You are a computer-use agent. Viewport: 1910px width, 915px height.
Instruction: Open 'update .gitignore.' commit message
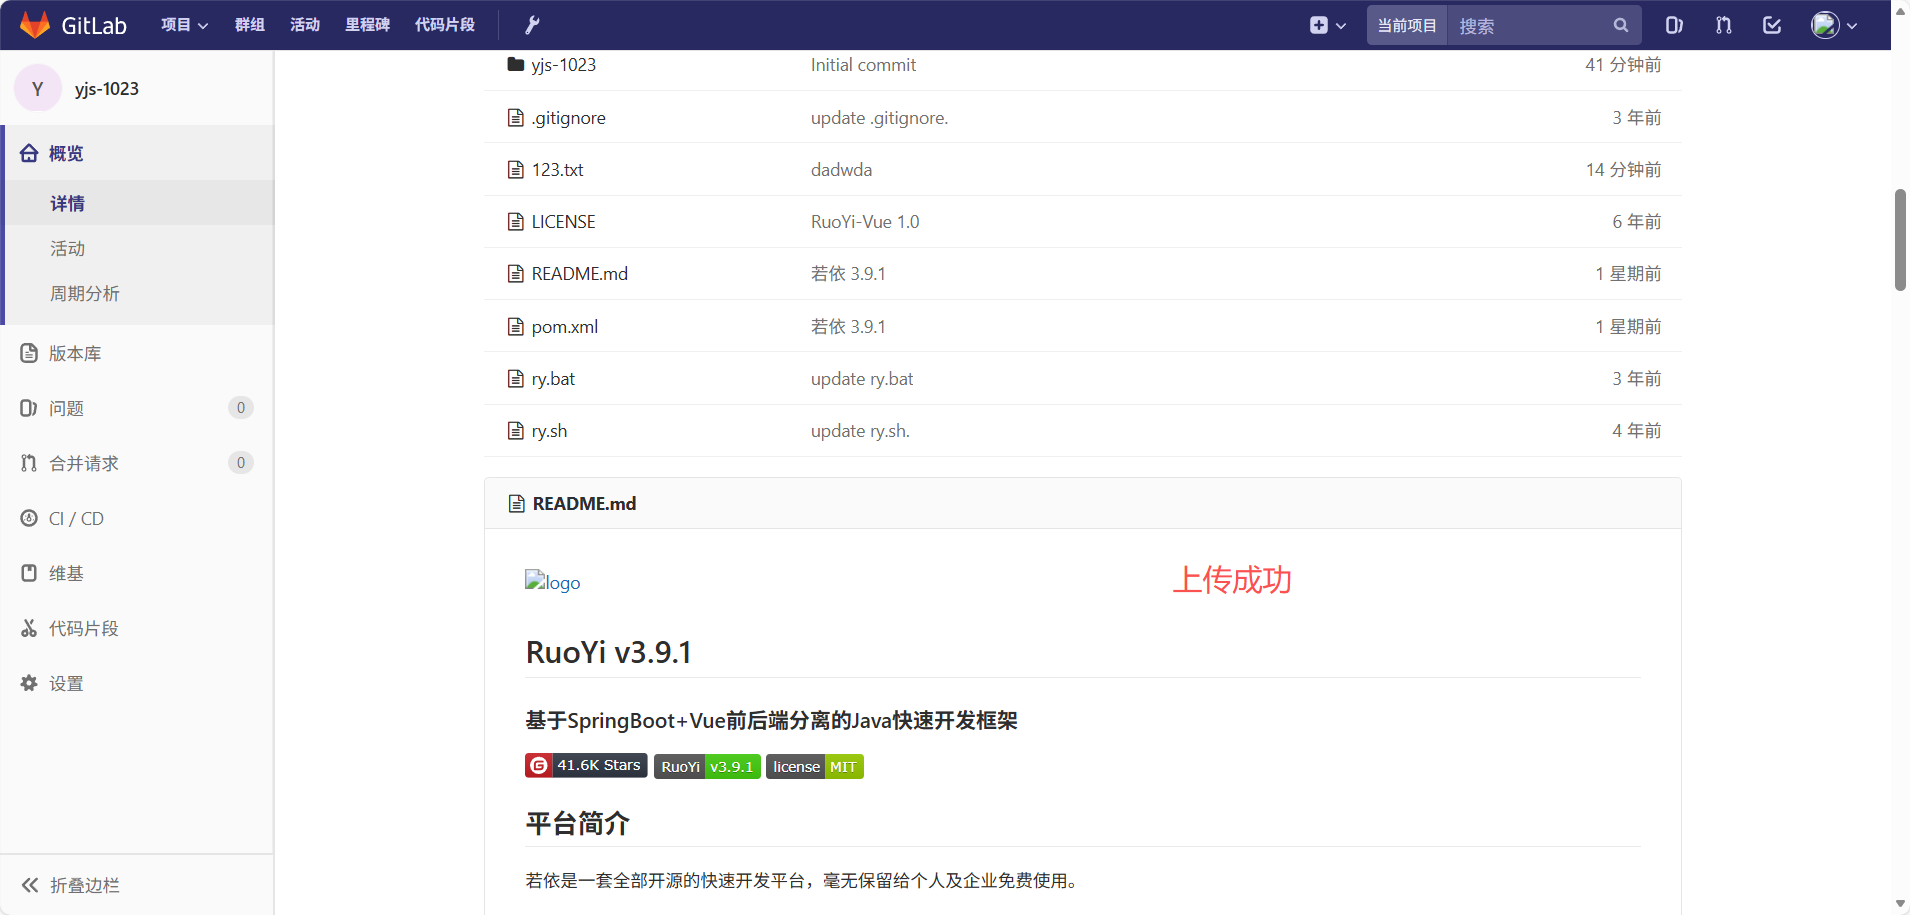879,118
